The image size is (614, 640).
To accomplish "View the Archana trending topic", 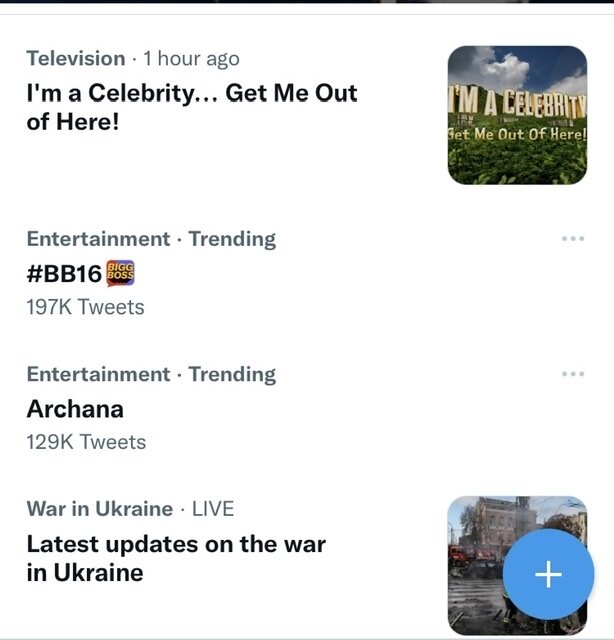I will coord(75,409).
